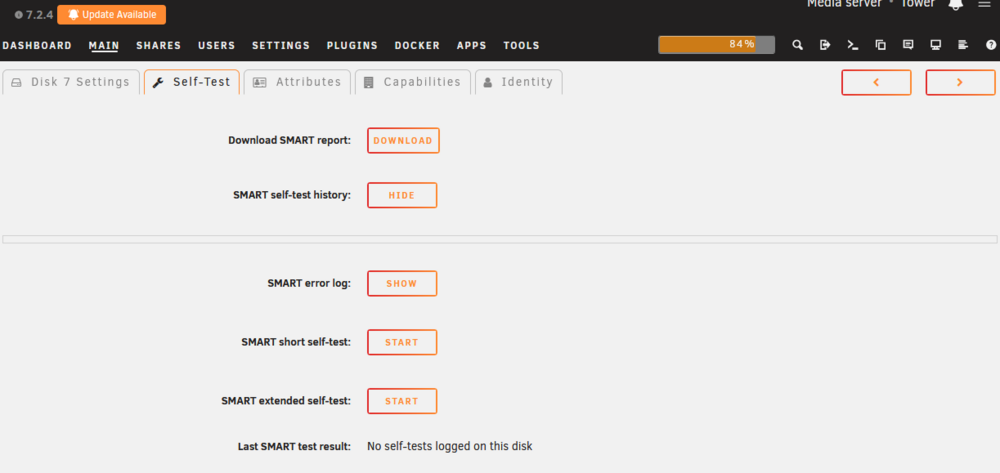The width and height of the screenshot is (1000, 473).
Task: Click the wrench icon on Self-Test tab
Action: (158, 82)
